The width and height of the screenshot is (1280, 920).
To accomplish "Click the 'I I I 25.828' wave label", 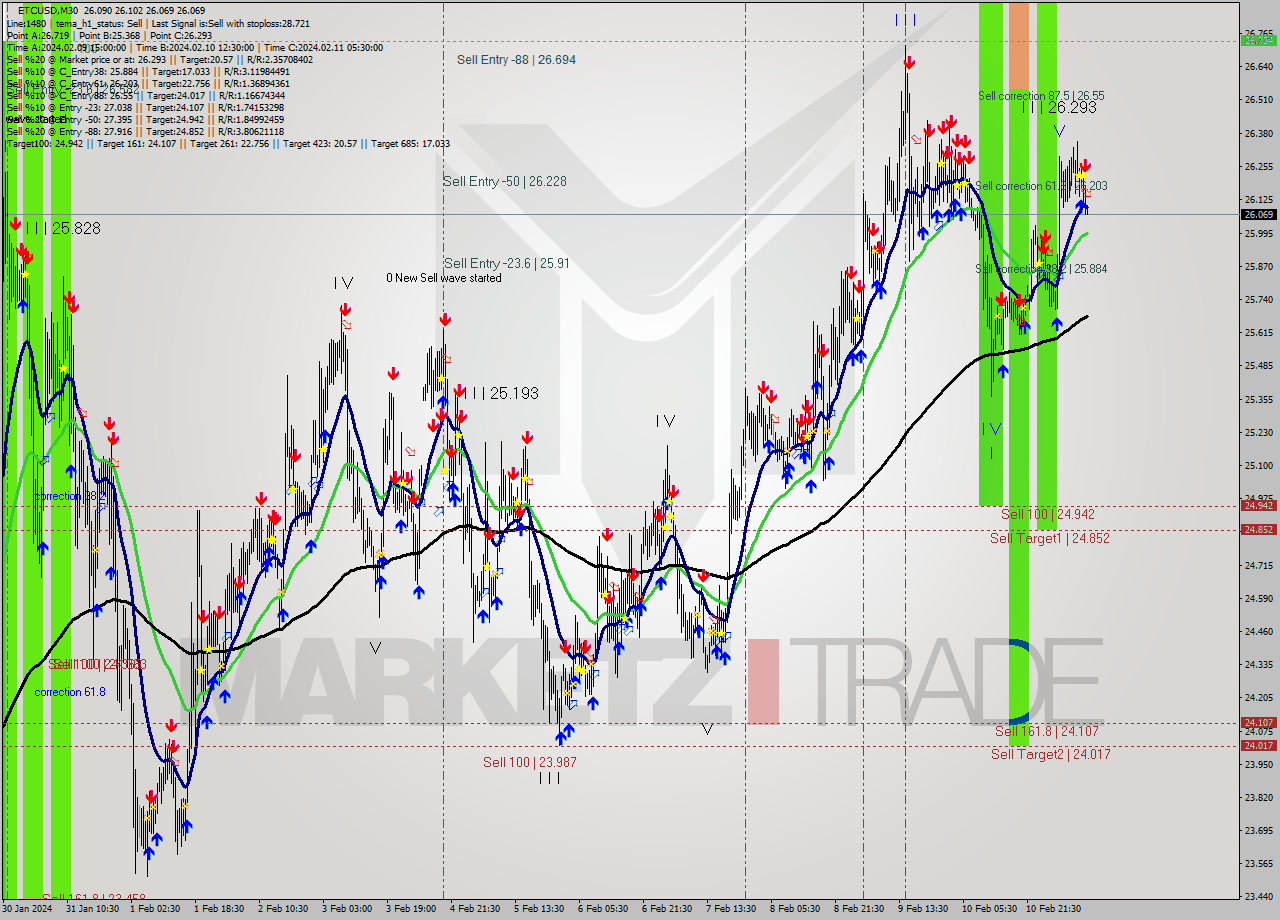I will 62,228.
